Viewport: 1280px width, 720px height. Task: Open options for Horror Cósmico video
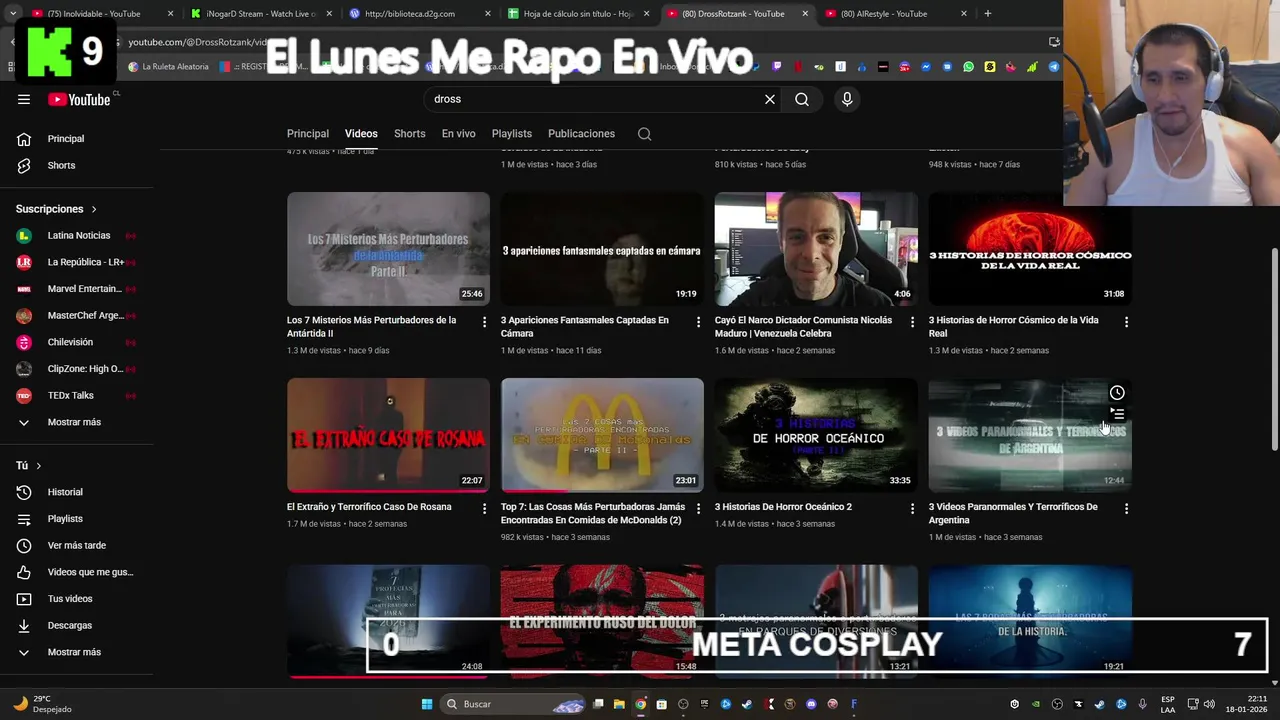tap(1126, 322)
